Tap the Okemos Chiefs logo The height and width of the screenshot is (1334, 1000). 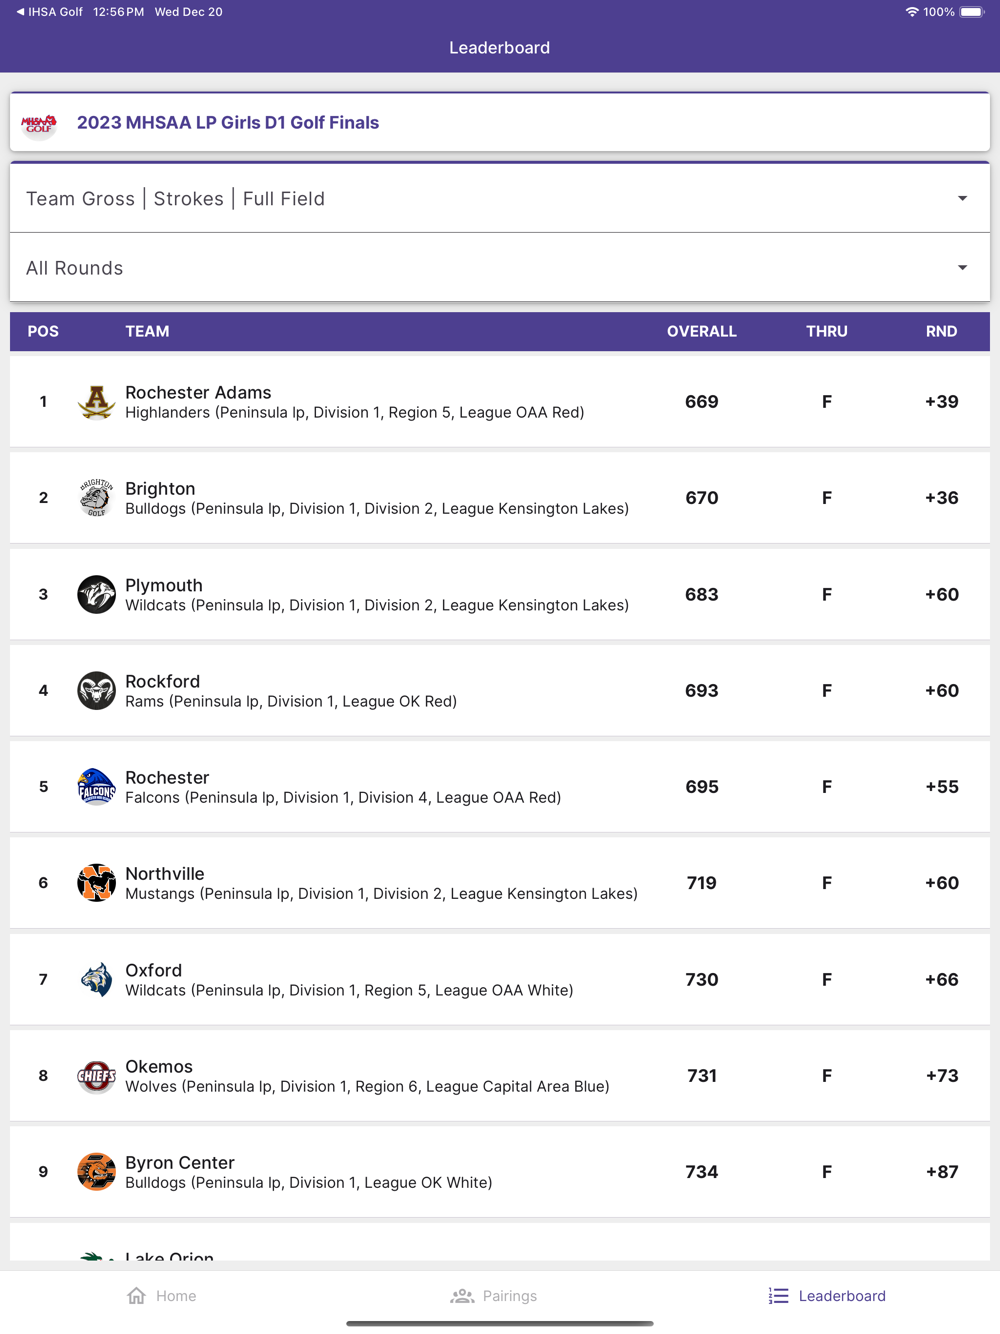pyautogui.click(x=96, y=1076)
